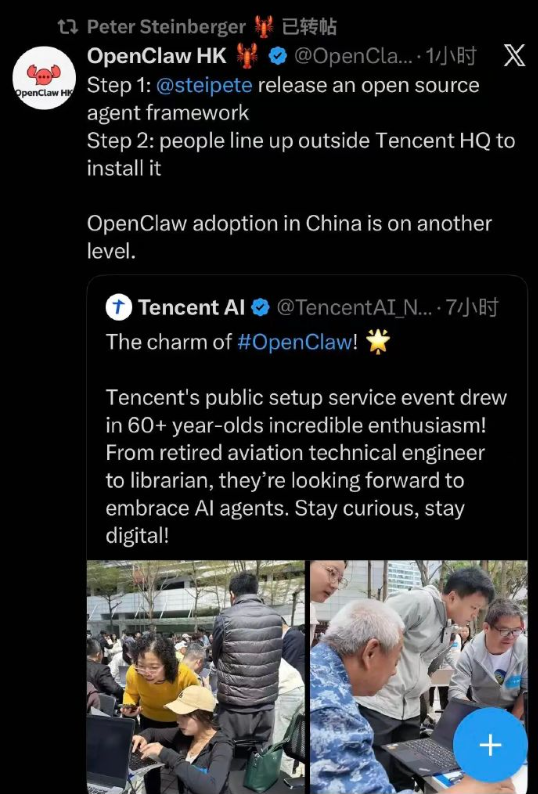The image size is (538, 794).
Task: Open the OpenClaw HK profile avatar
Action: coord(44,78)
